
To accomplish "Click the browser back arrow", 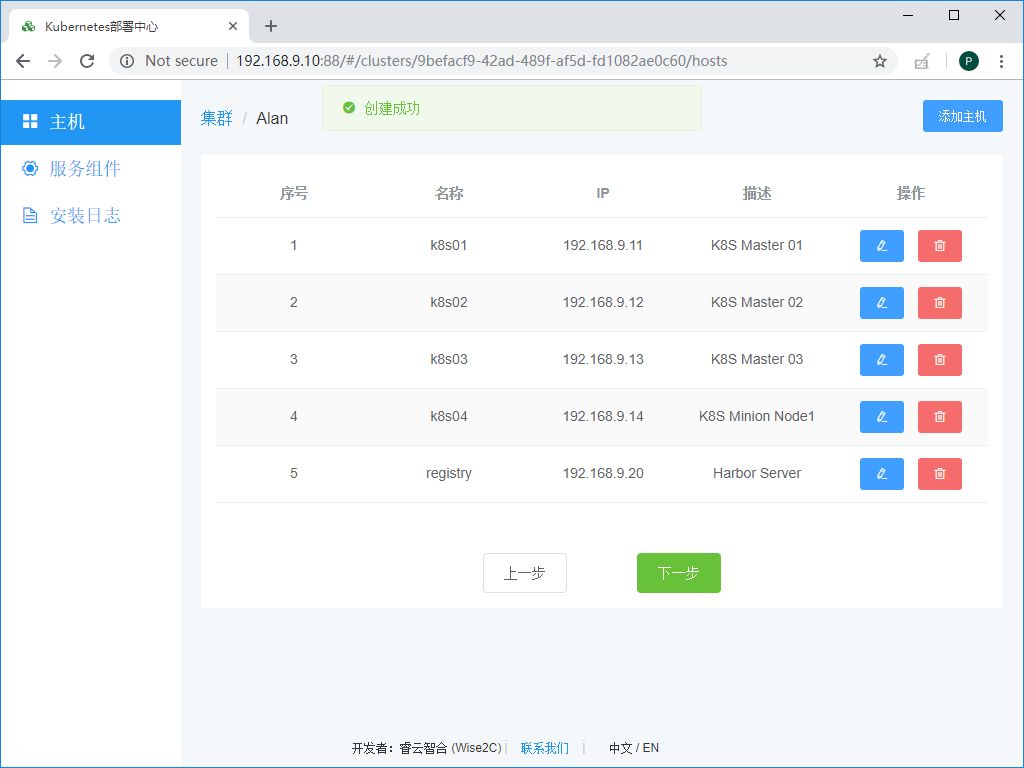I will click(23, 61).
